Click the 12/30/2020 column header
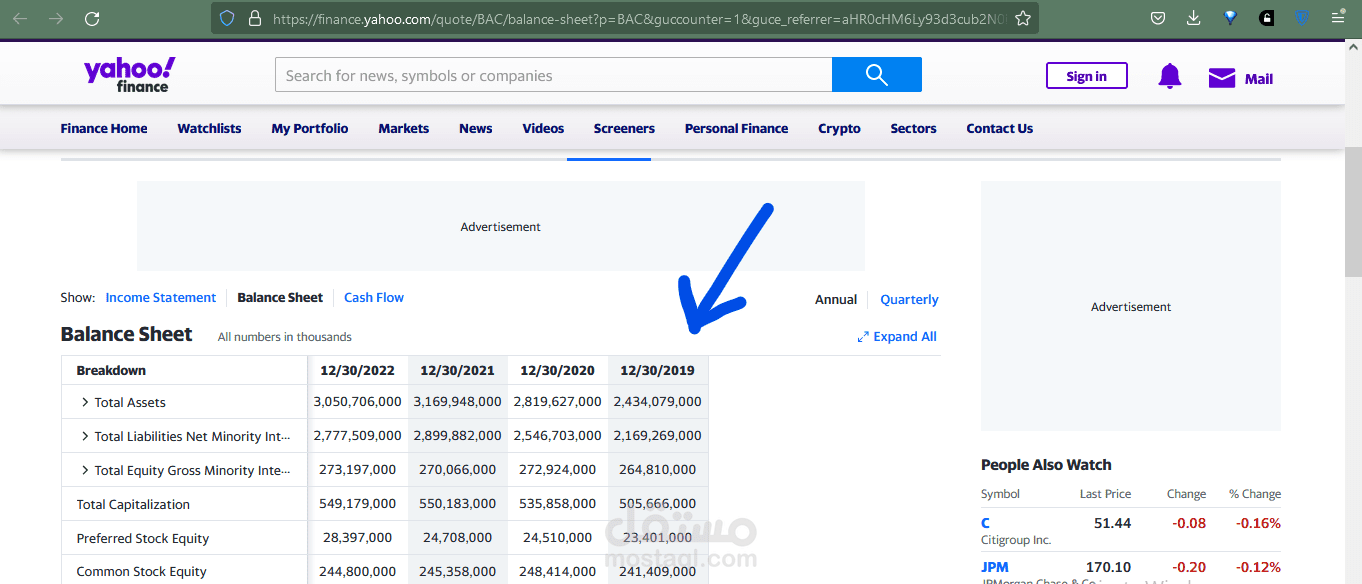Viewport: 1362px width, 584px height. (x=557, y=370)
